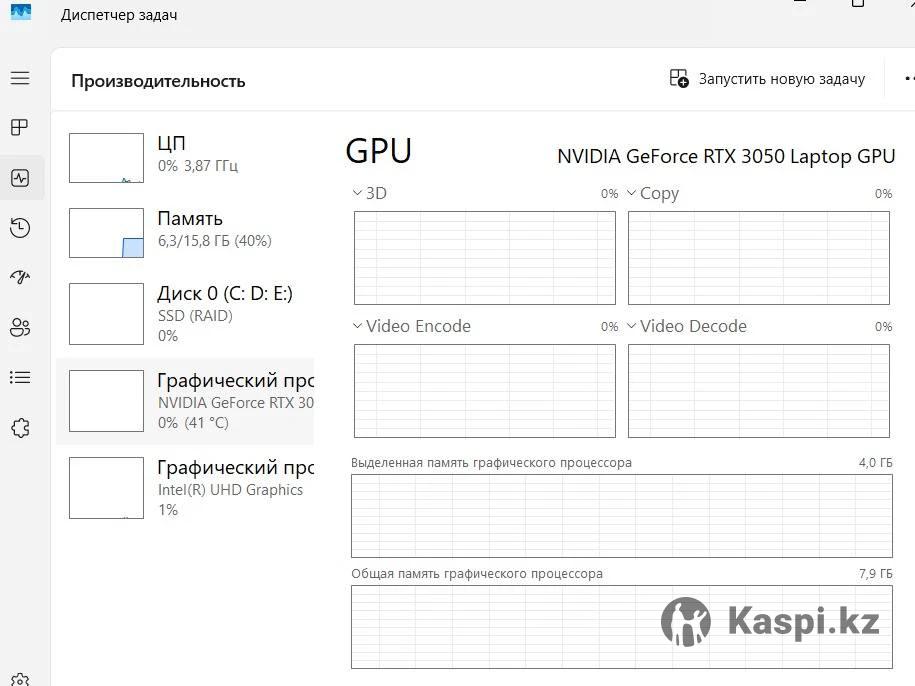The image size is (915, 686).
Task: Open the Services puzzle icon
Action: (20, 428)
